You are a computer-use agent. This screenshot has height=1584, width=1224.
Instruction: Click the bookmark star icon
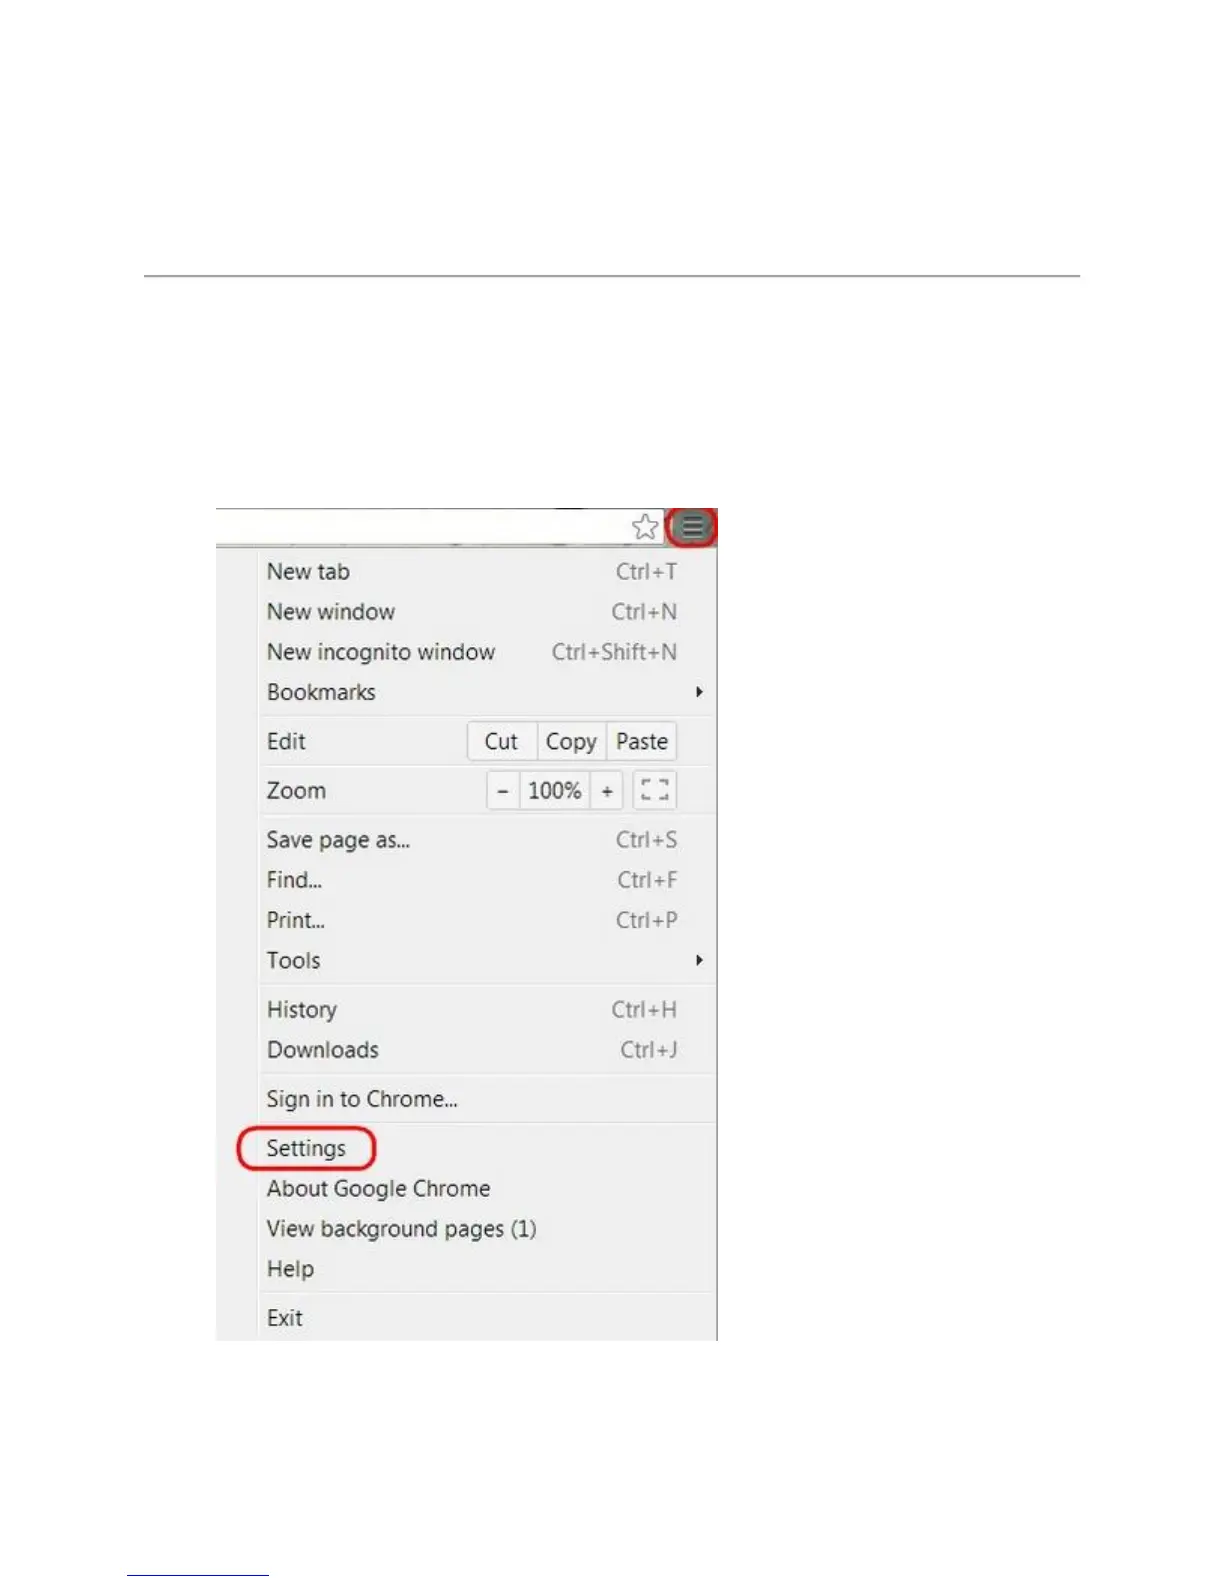[646, 527]
